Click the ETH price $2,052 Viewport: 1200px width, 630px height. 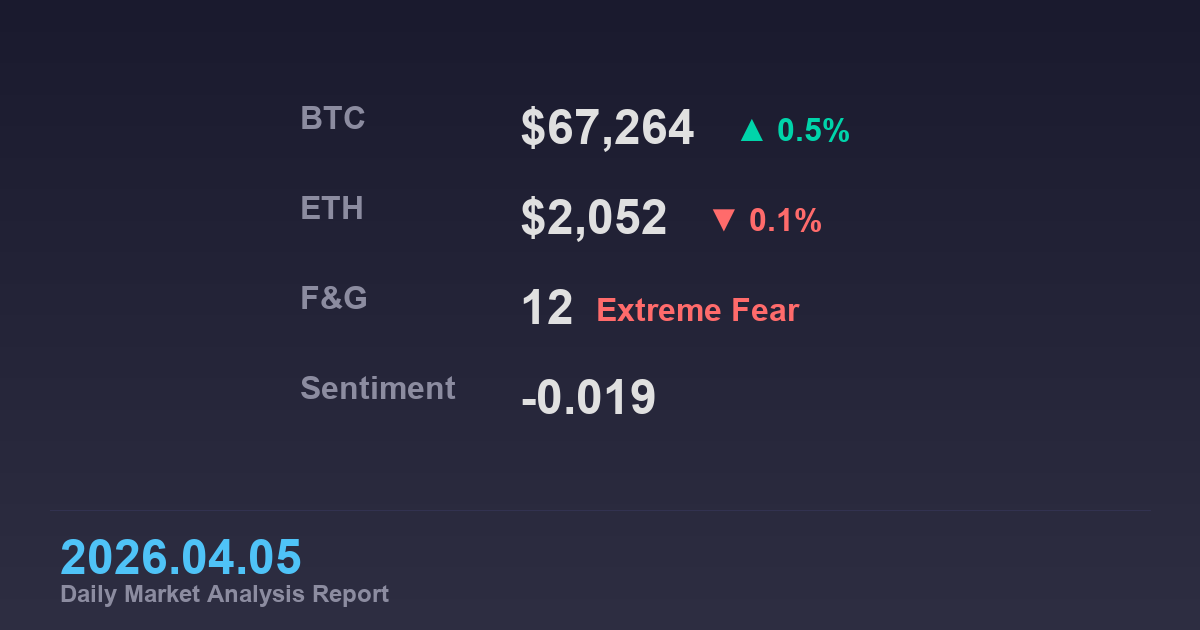(x=594, y=218)
